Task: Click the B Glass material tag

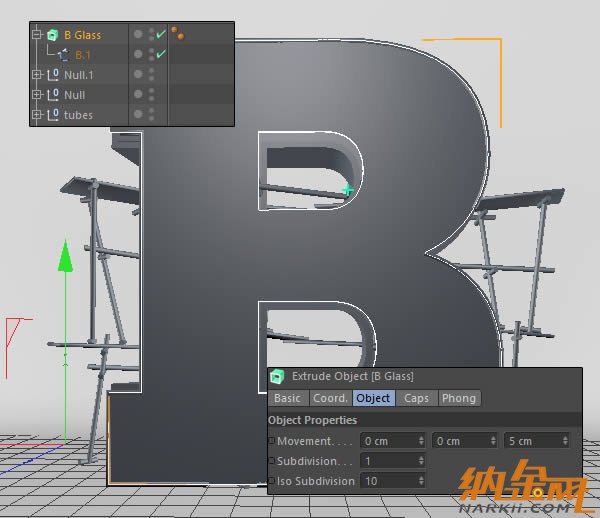Action: click(x=178, y=33)
